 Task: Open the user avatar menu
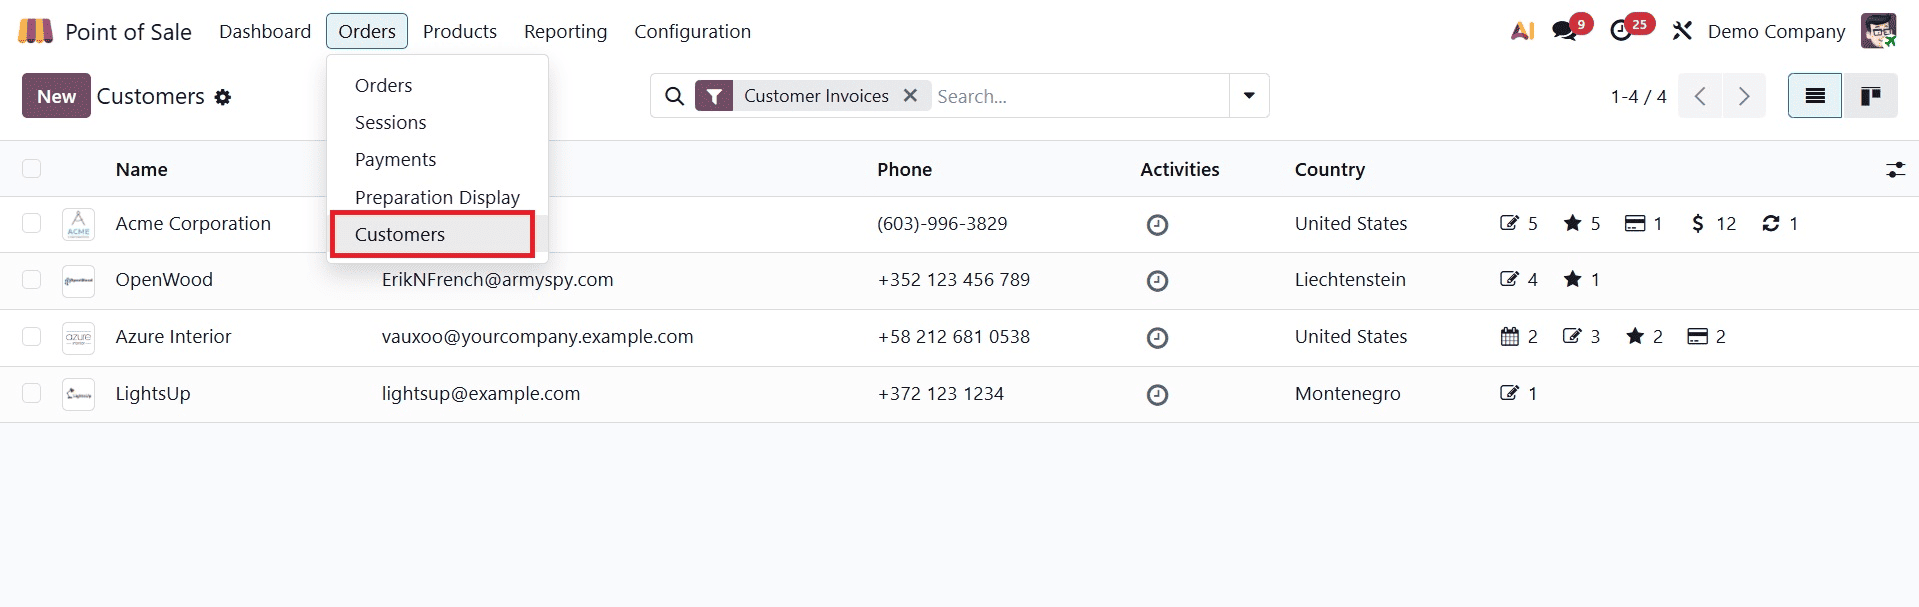point(1878,31)
